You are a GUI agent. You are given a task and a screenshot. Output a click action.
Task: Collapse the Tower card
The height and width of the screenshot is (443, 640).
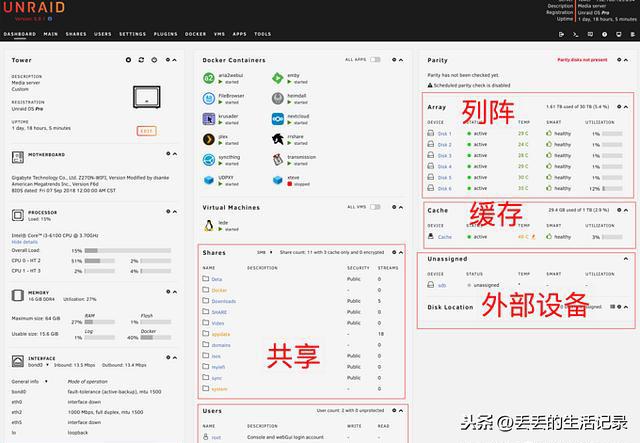(175, 60)
